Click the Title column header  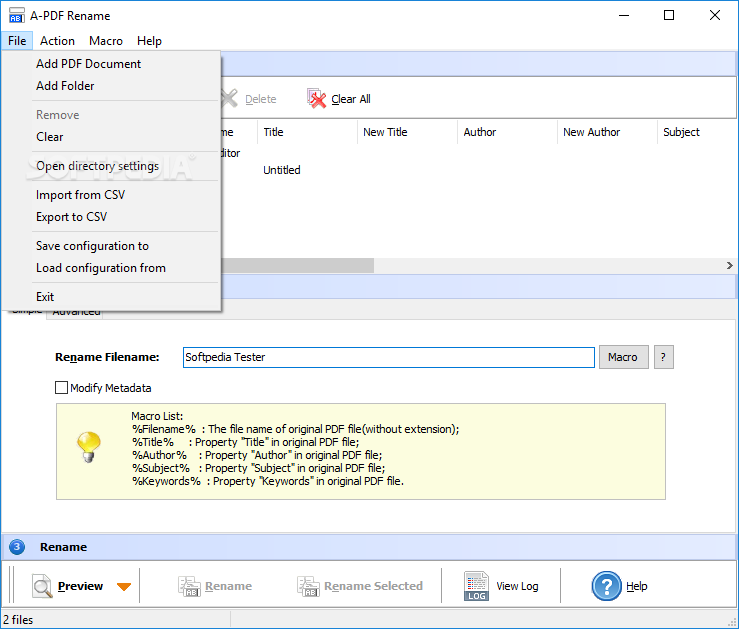pyautogui.click(x=307, y=132)
